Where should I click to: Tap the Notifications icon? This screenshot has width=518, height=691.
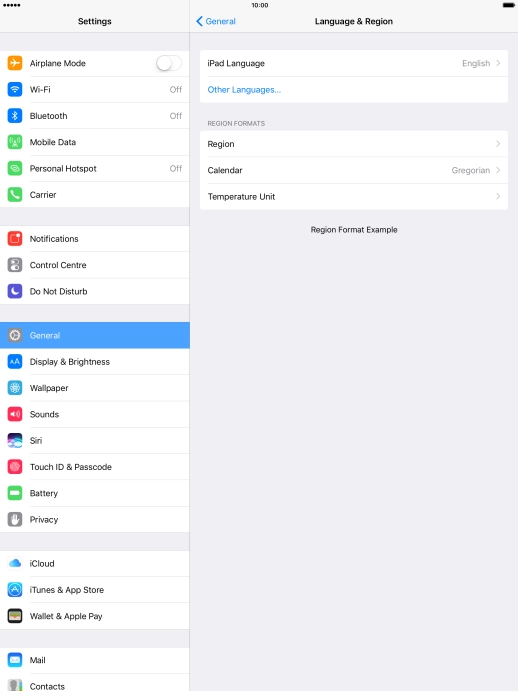(x=15, y=239)
